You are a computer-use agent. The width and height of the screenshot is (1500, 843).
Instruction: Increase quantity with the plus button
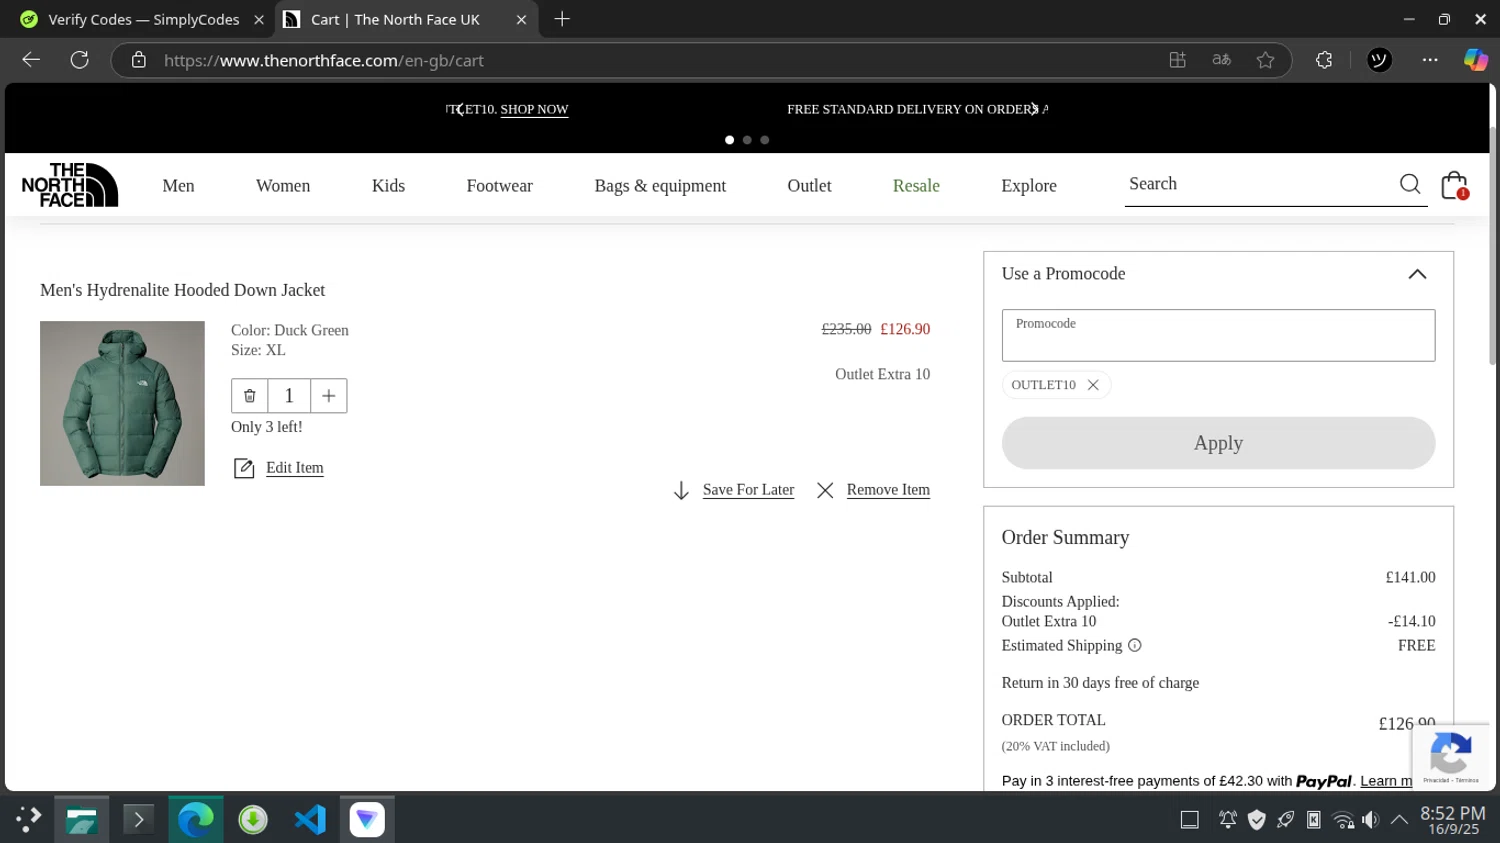(328, 396)
